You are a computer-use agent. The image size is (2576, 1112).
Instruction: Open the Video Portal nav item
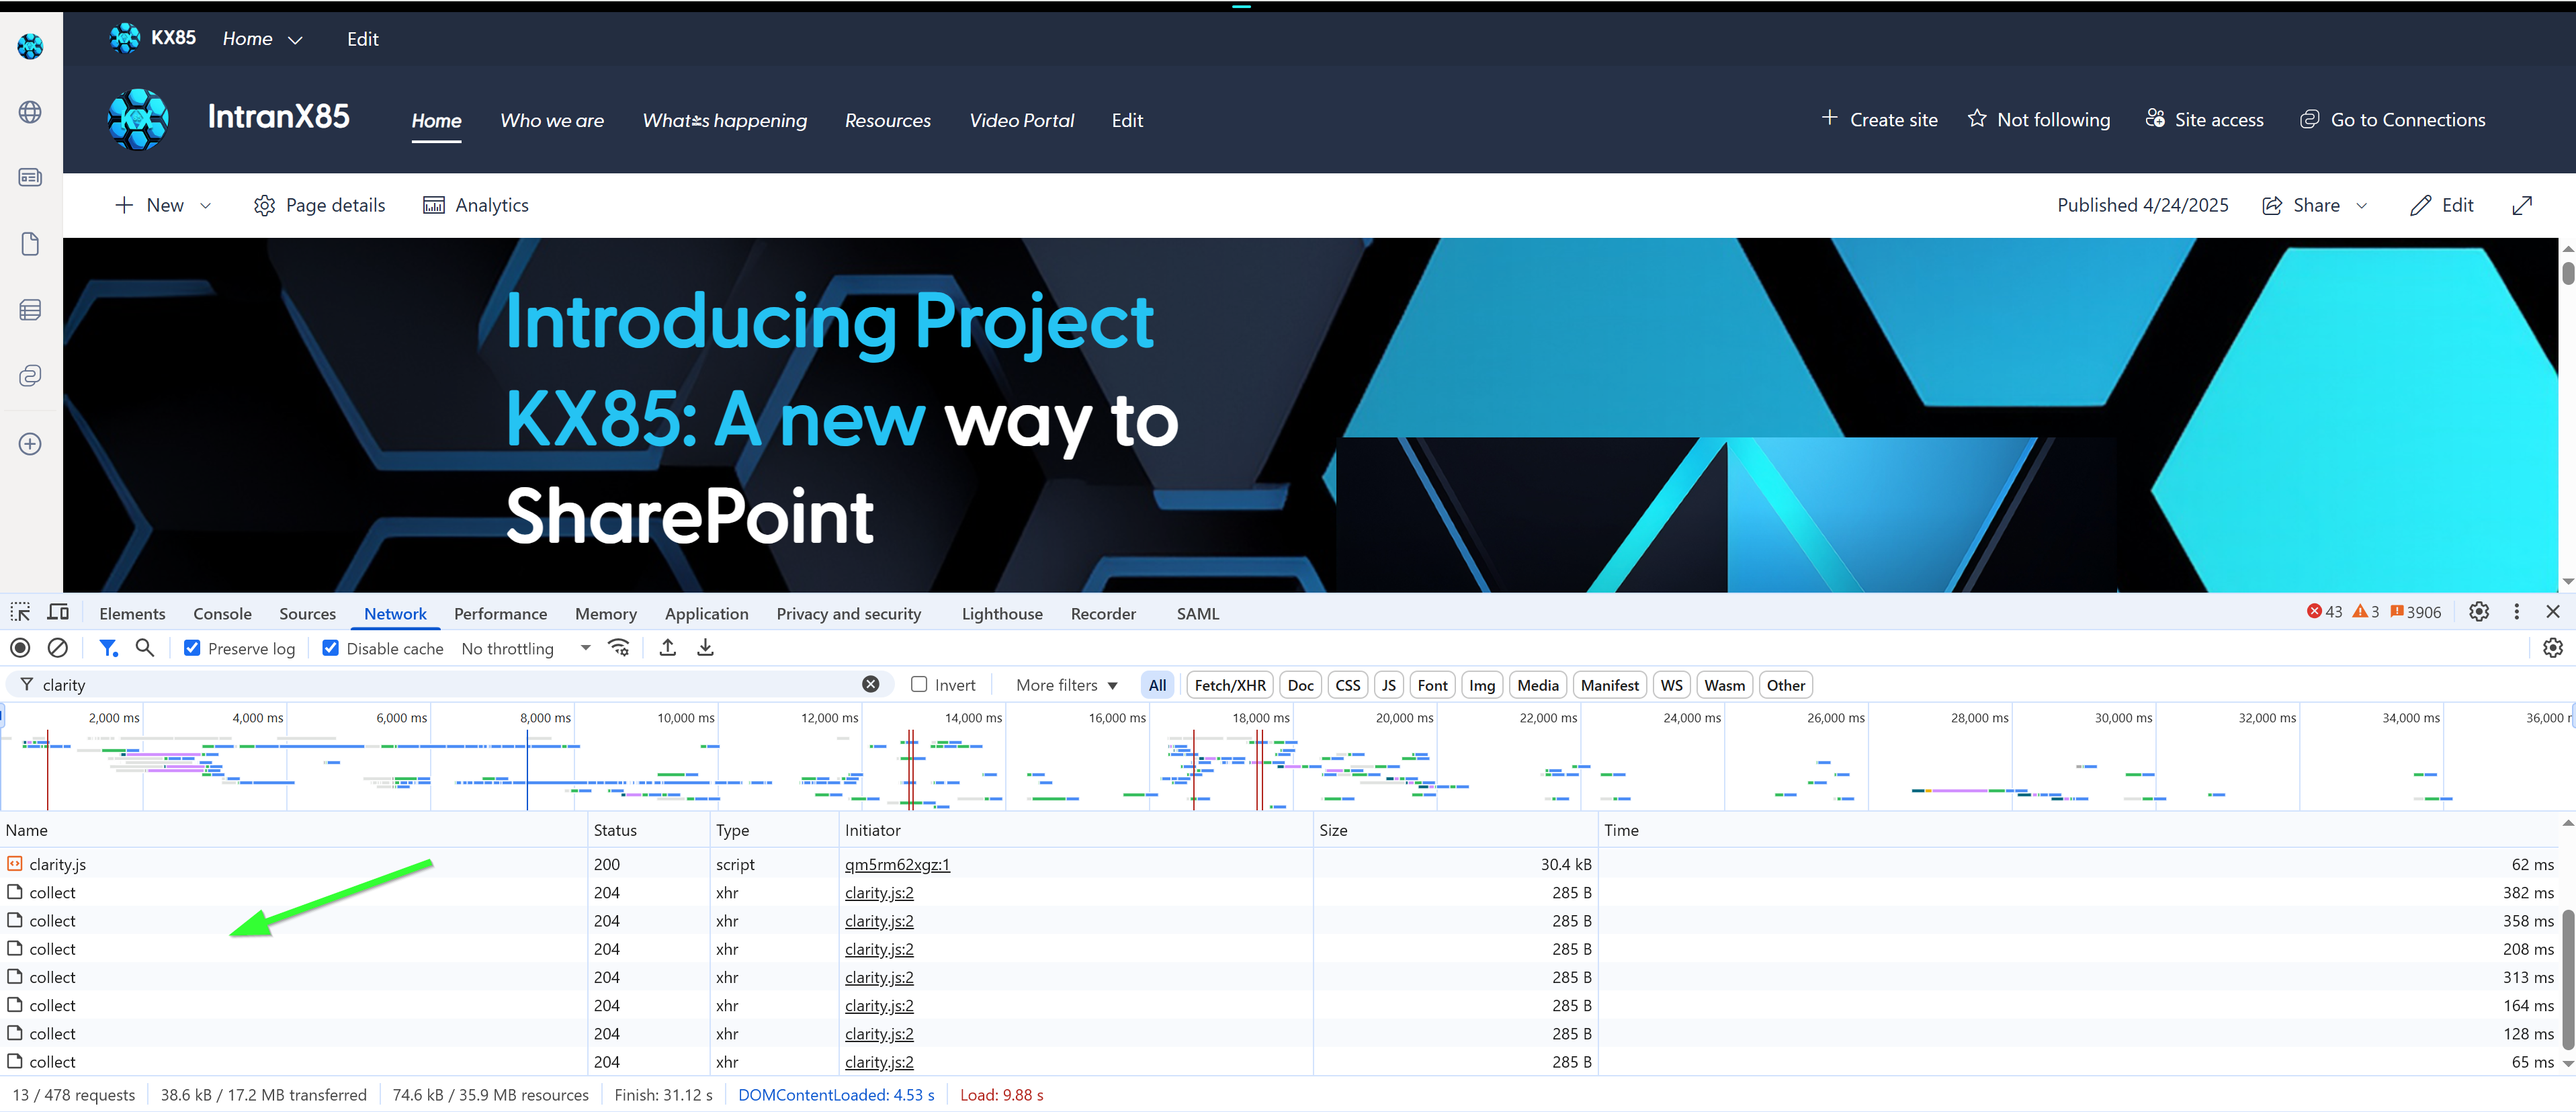point(1021,120)
